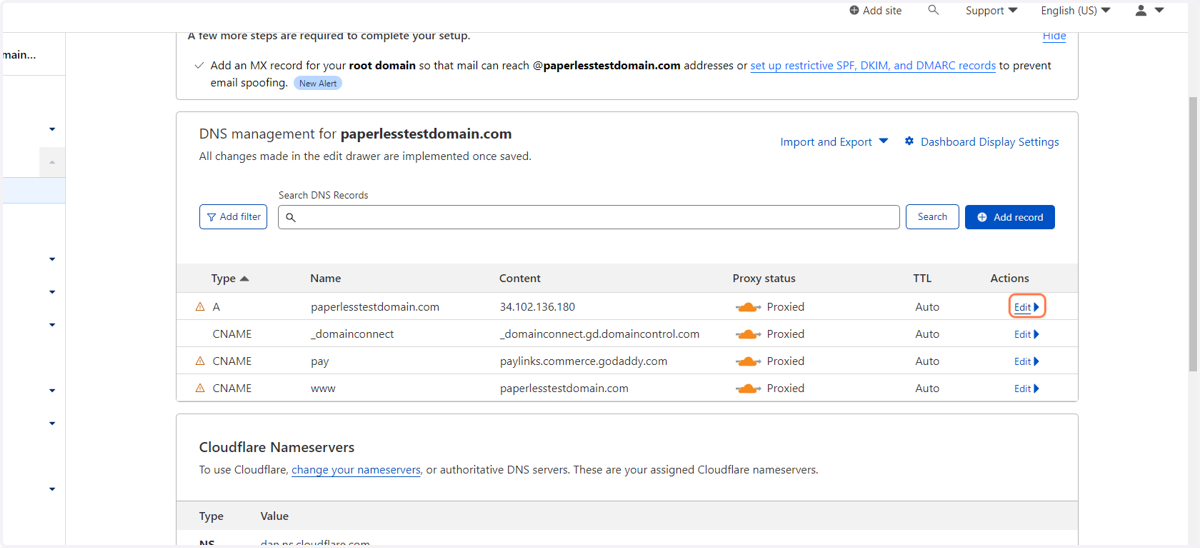Click the Add record button
Screen dimensions: 1200x548
click(x=1009, y=217)
